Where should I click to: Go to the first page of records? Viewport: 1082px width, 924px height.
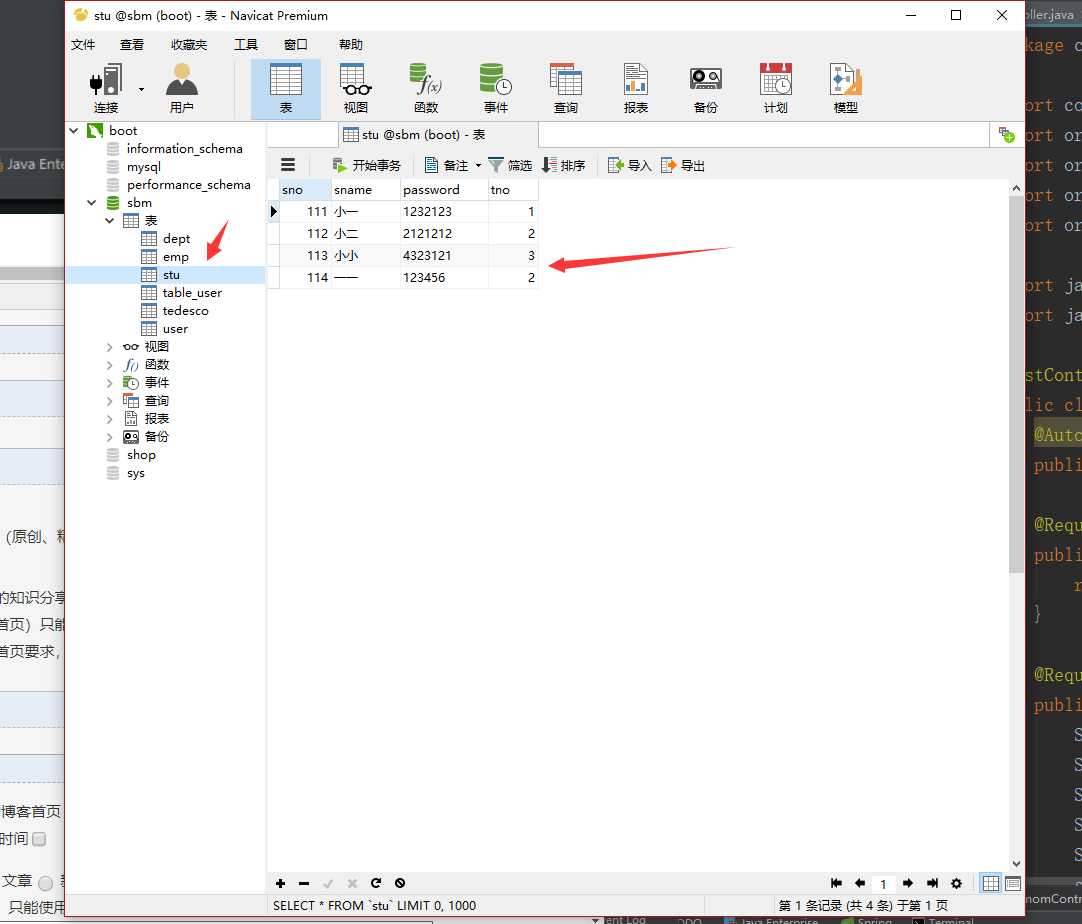836,883
